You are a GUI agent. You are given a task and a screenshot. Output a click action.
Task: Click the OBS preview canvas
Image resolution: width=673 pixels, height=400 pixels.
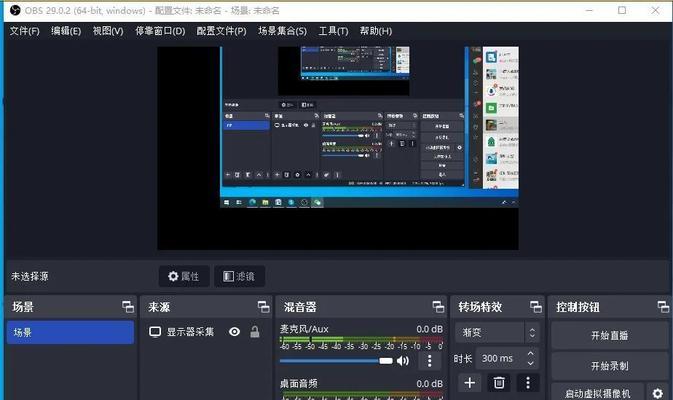(338, 148)
